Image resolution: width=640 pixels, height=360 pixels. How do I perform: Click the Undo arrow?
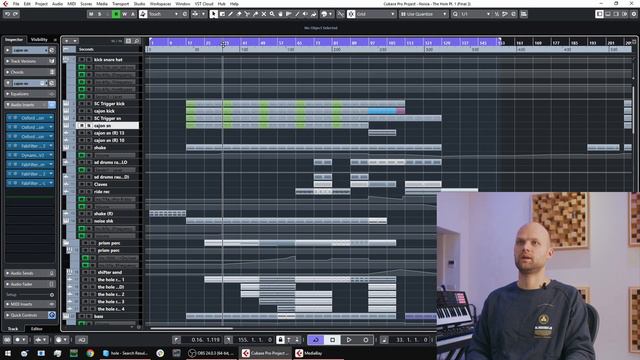point(7,14)
